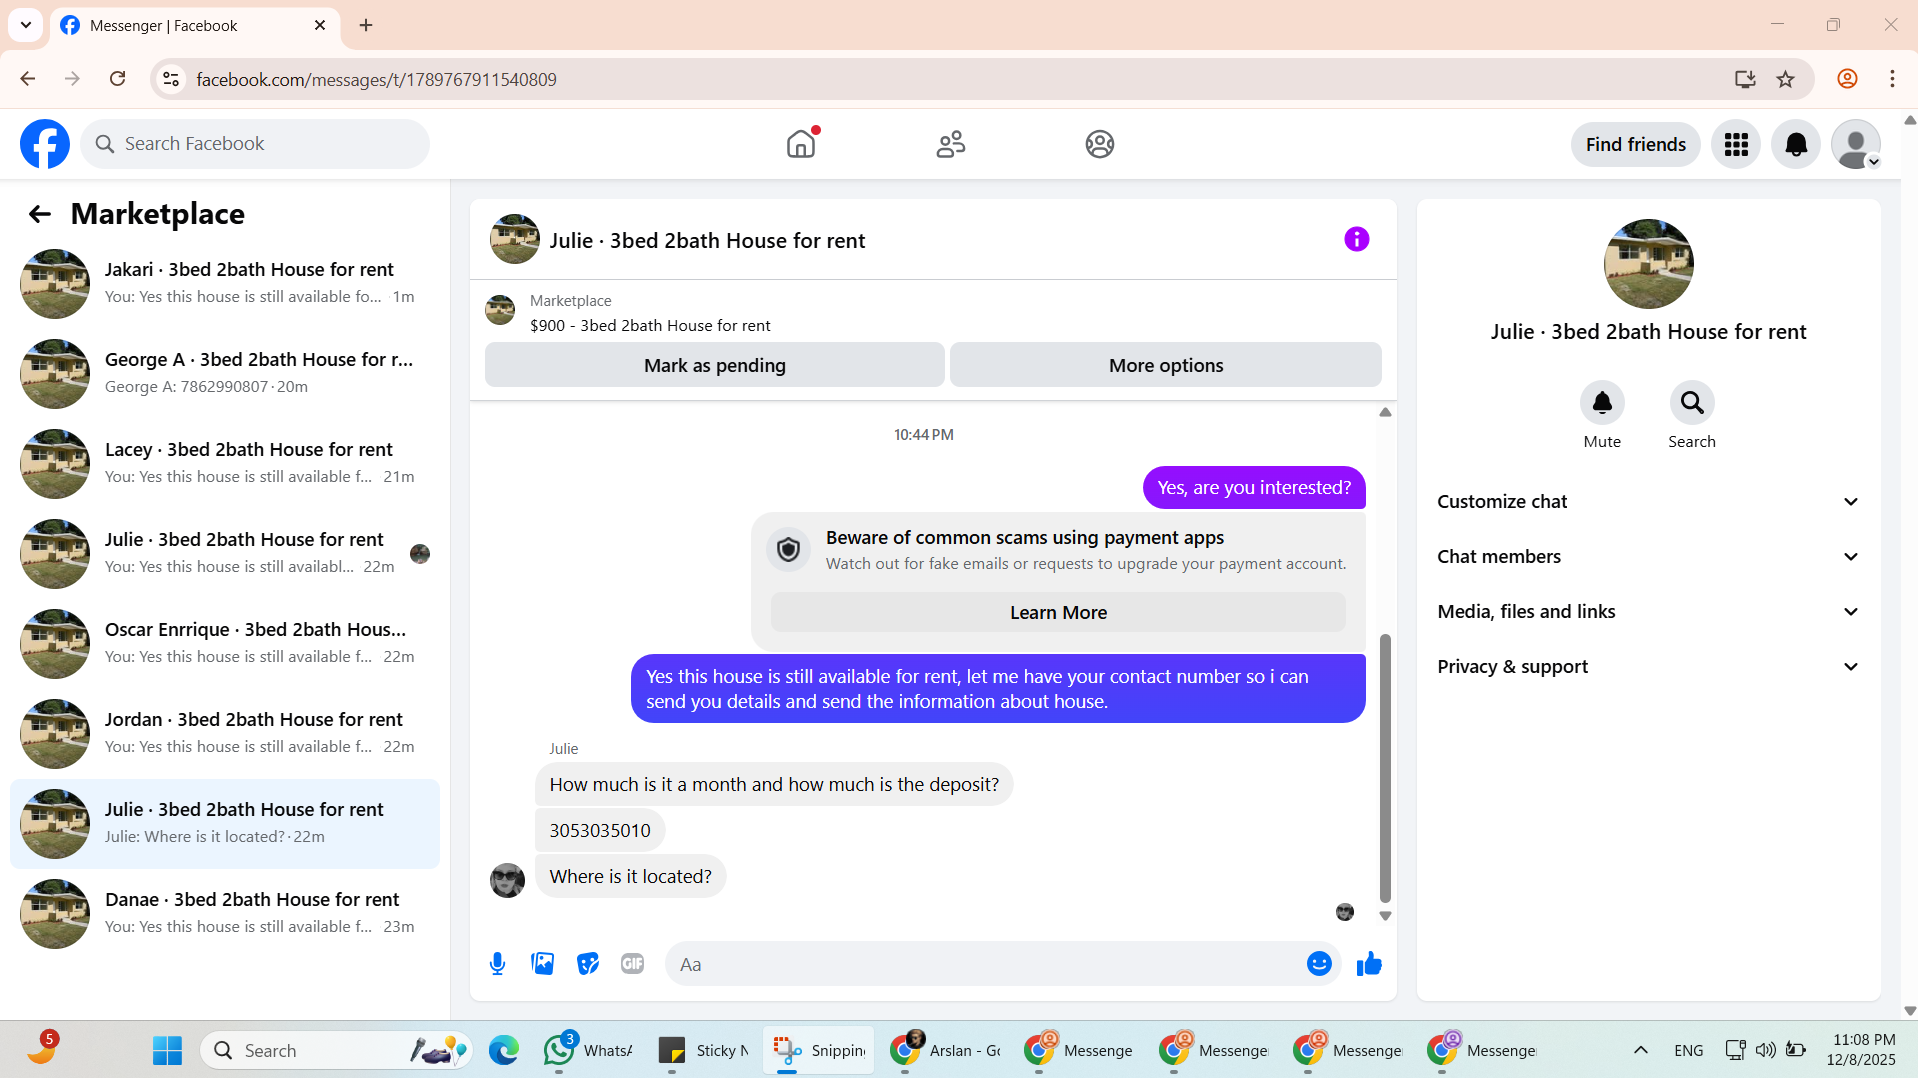The height and width of the screenshot is (1078, 1918).
Task: Expand Media, files and links section
Action: point(1648,612)
